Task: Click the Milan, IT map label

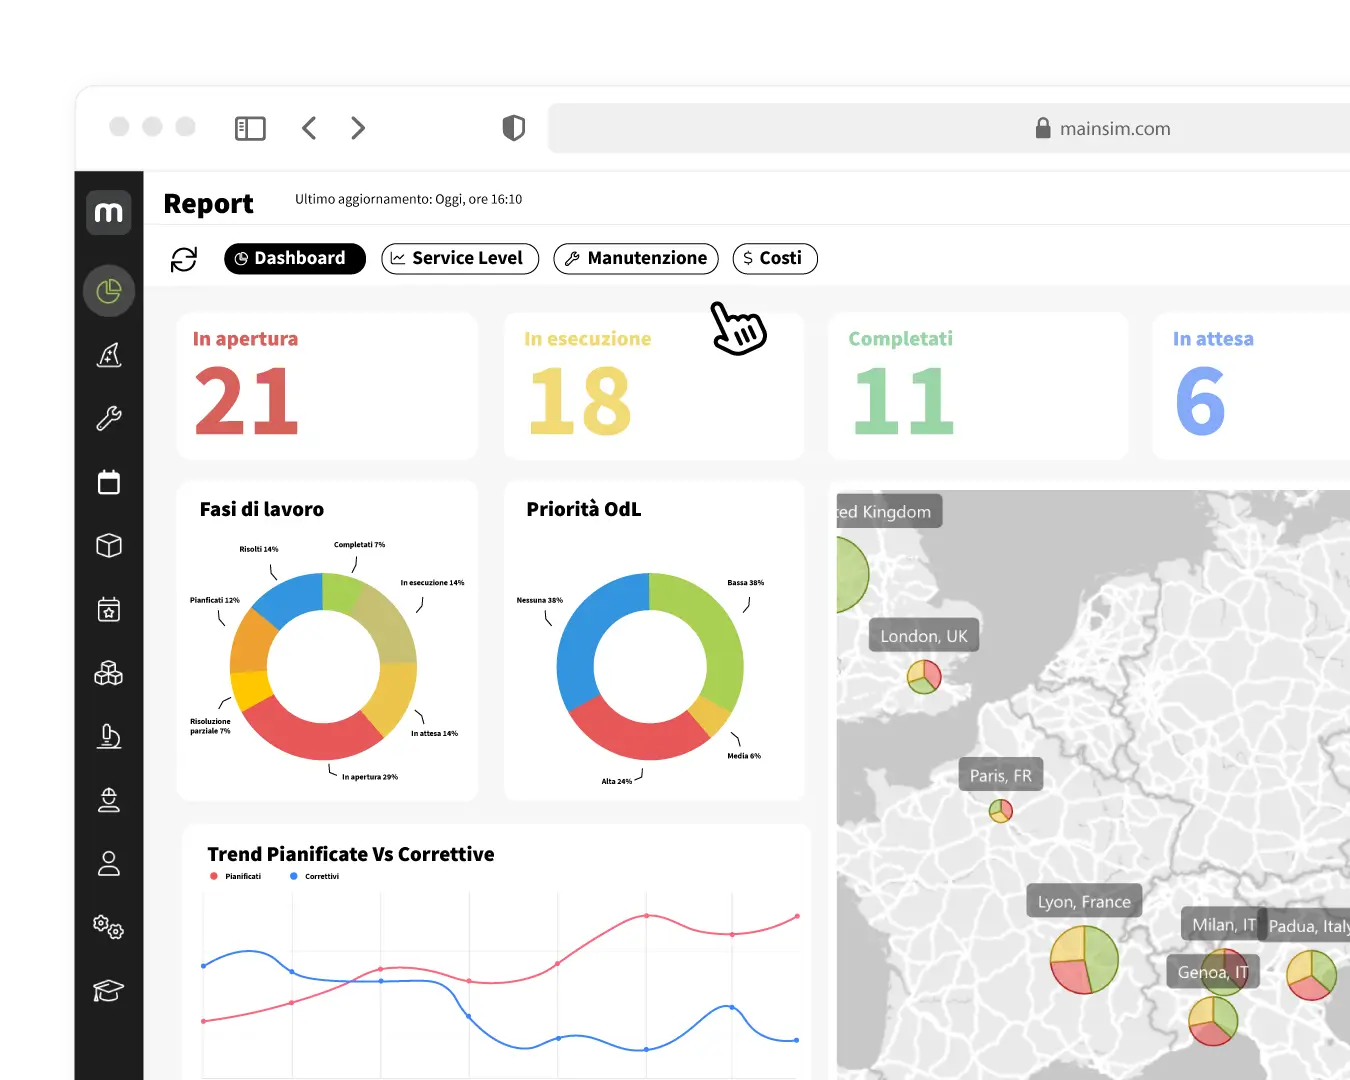Action: (x=1222, y=925)
